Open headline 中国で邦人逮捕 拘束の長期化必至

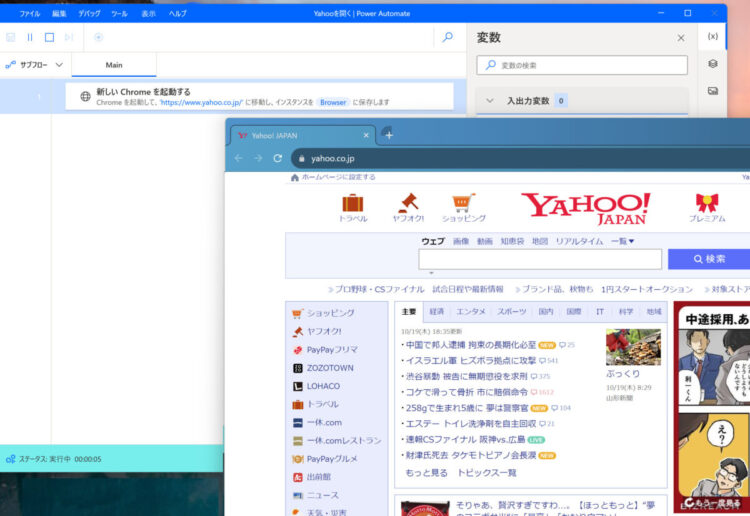471,345
